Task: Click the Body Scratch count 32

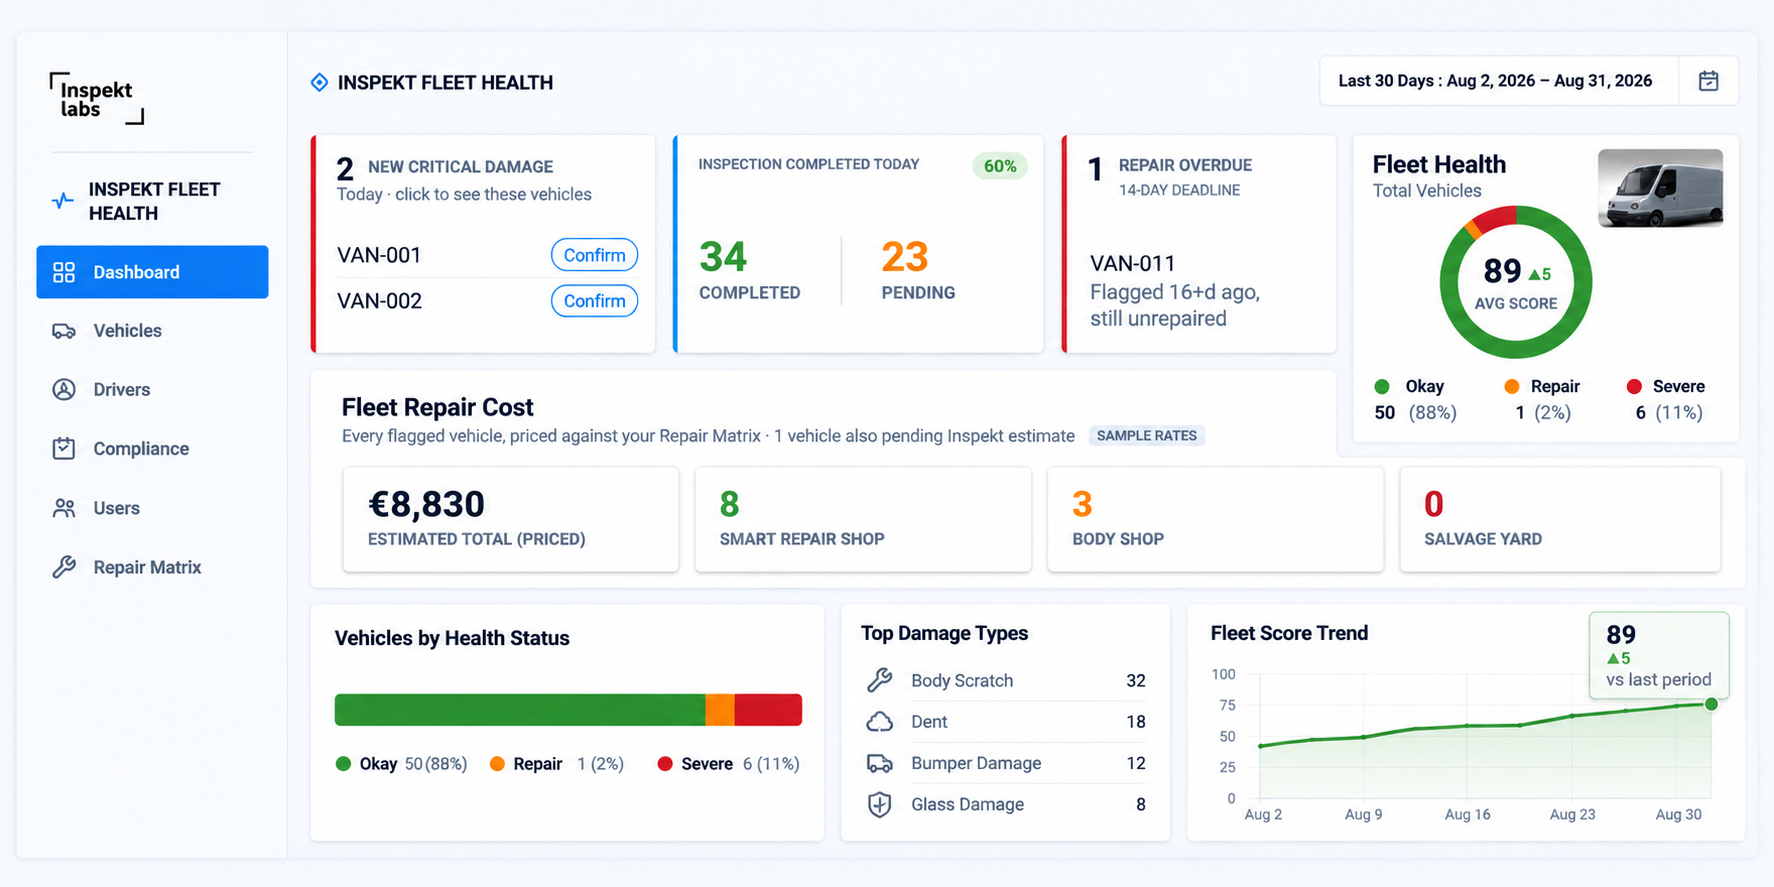Action: 1136,681
